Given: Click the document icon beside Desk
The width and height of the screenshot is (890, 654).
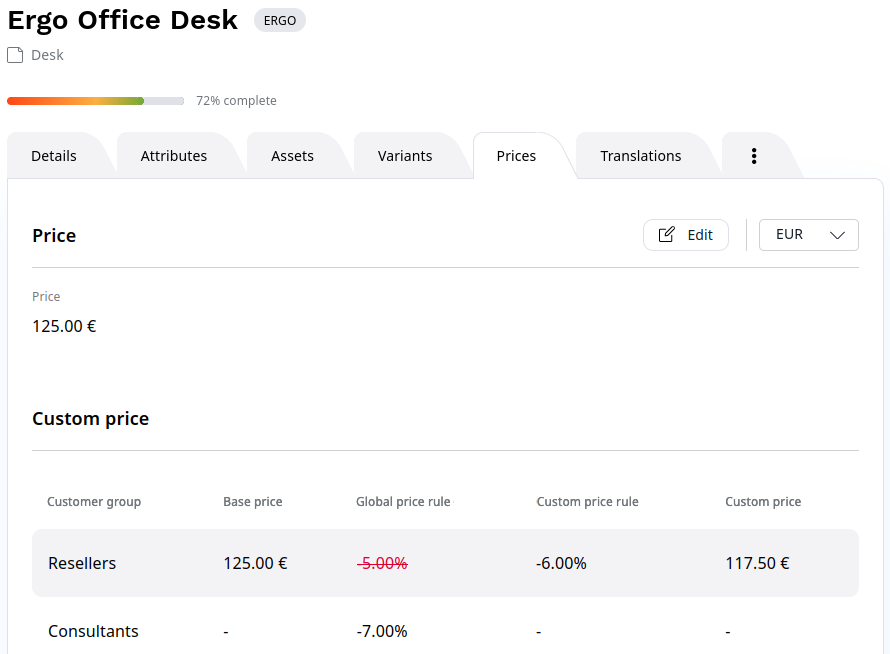Looking at the screenshot, I should (x=15, y=56).
